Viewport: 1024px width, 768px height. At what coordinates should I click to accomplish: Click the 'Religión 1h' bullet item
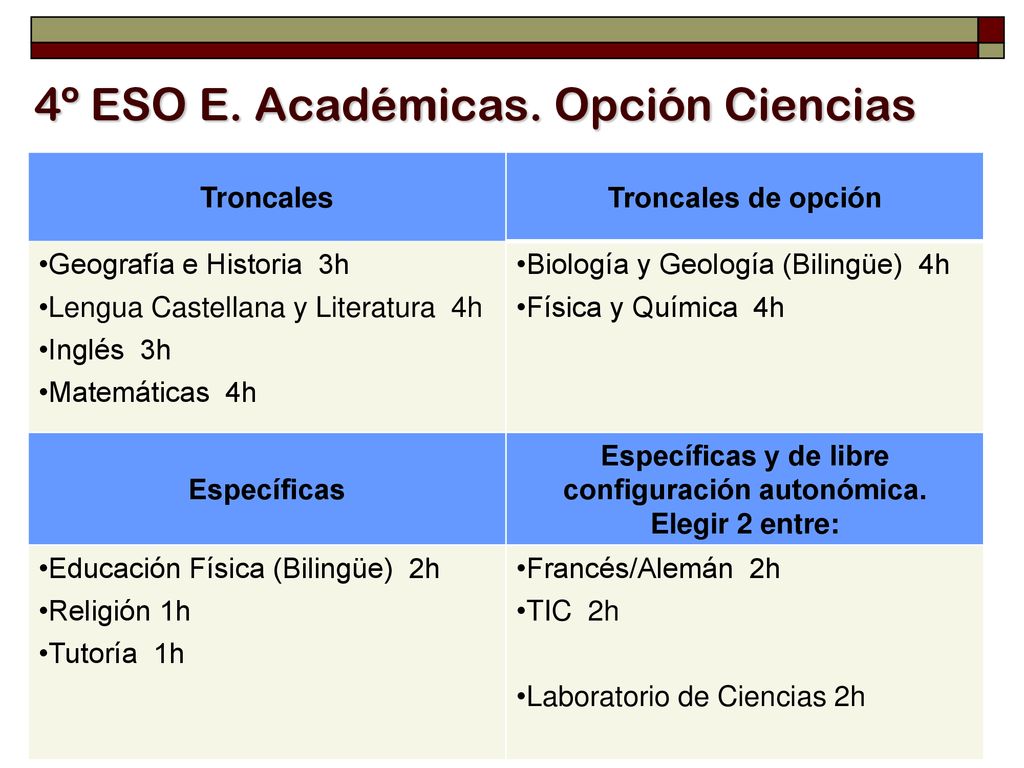point(114,612)
